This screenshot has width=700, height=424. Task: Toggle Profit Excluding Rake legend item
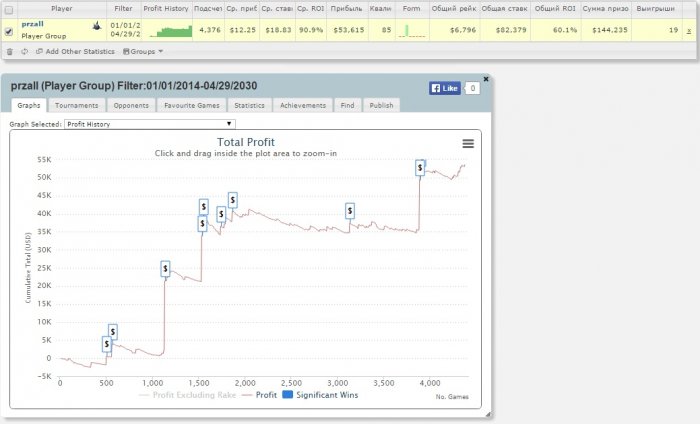pyautogui.click(x=188, y=395)
